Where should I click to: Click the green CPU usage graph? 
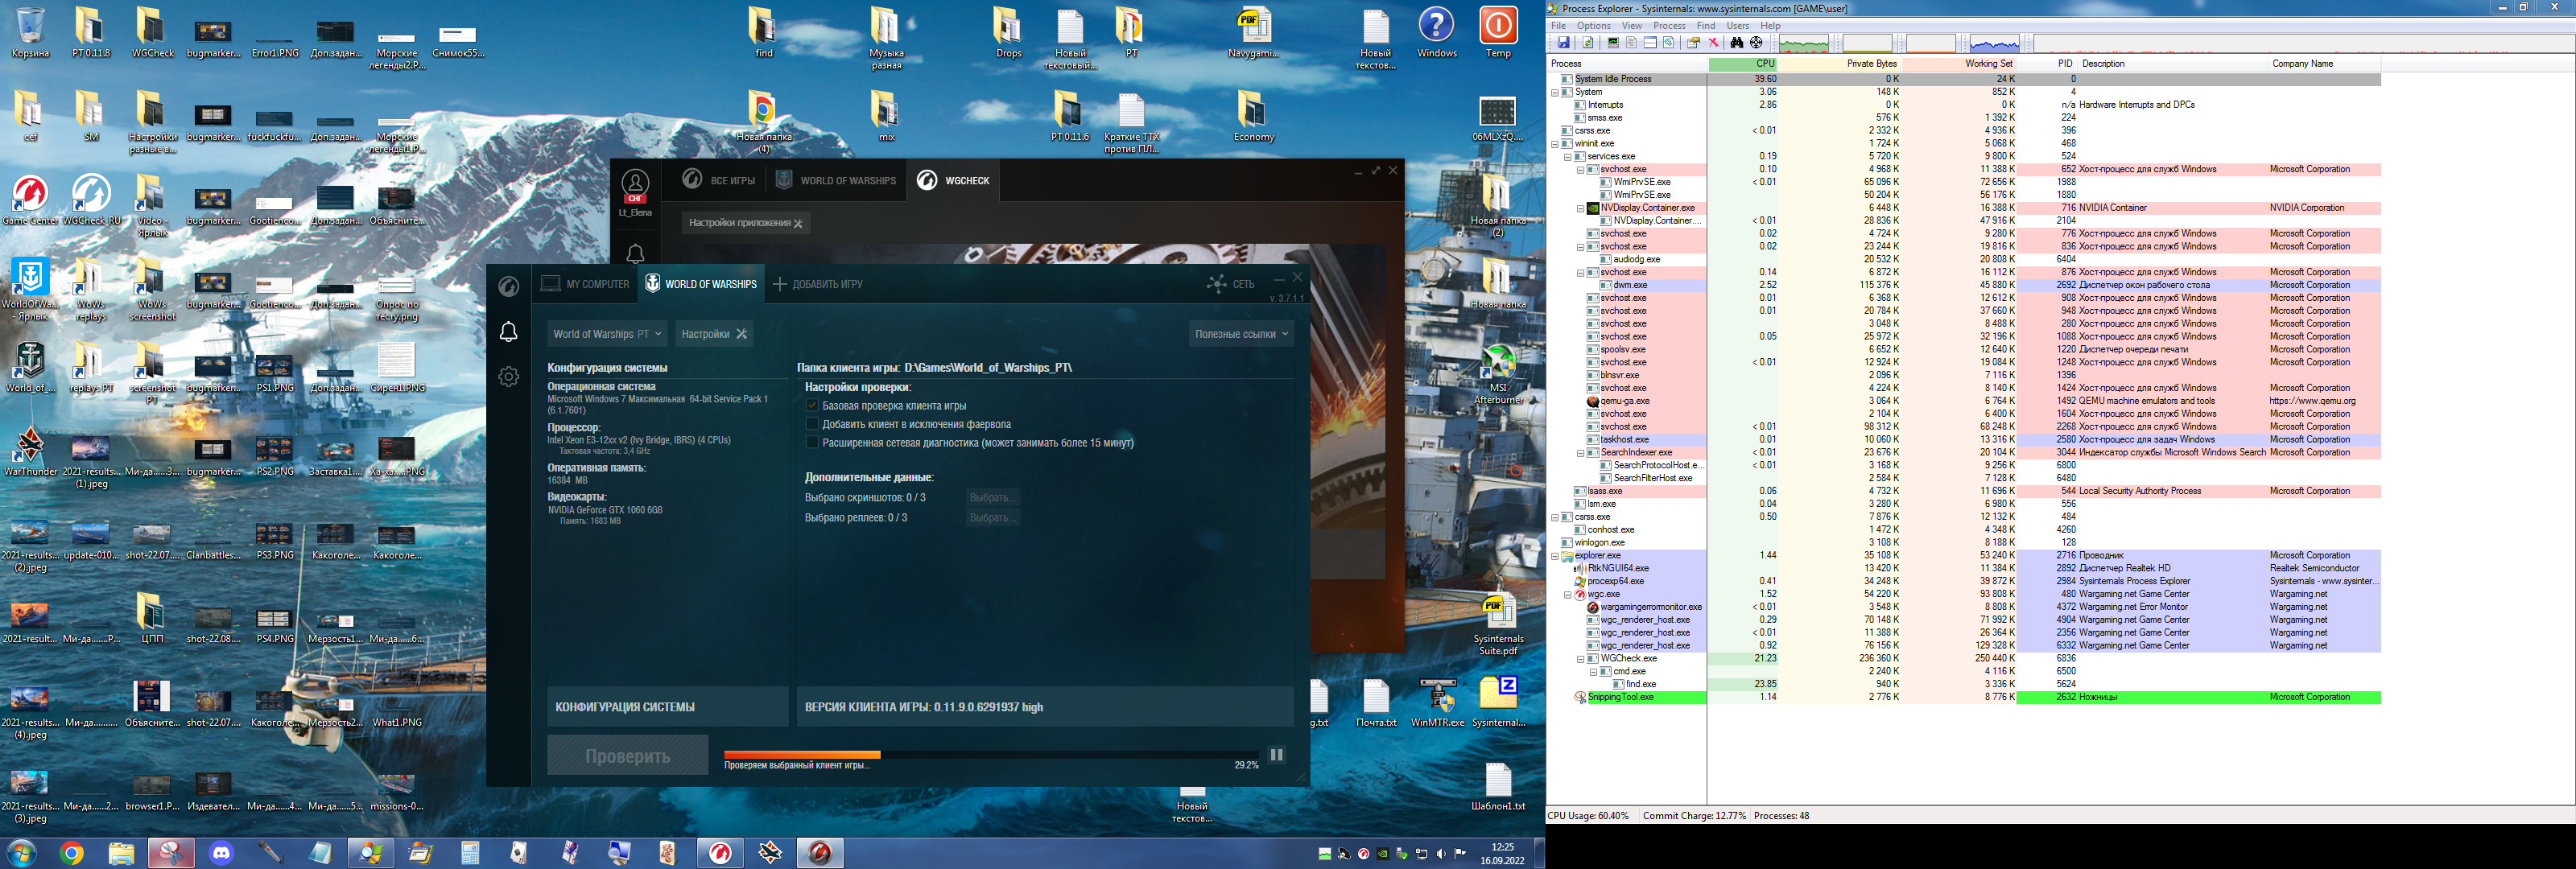pyautogui.click(x=1804, y=43)
